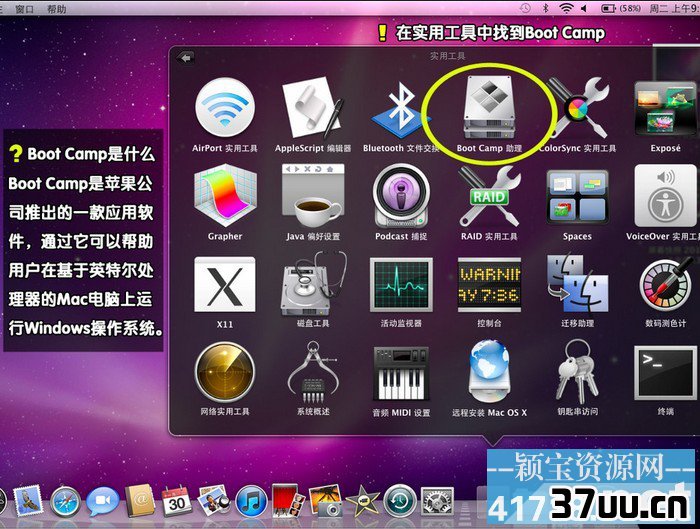Open 音频 MIDI 设置
The width and height of the screenshot is (700, 529).
click(x=400, y=372)
